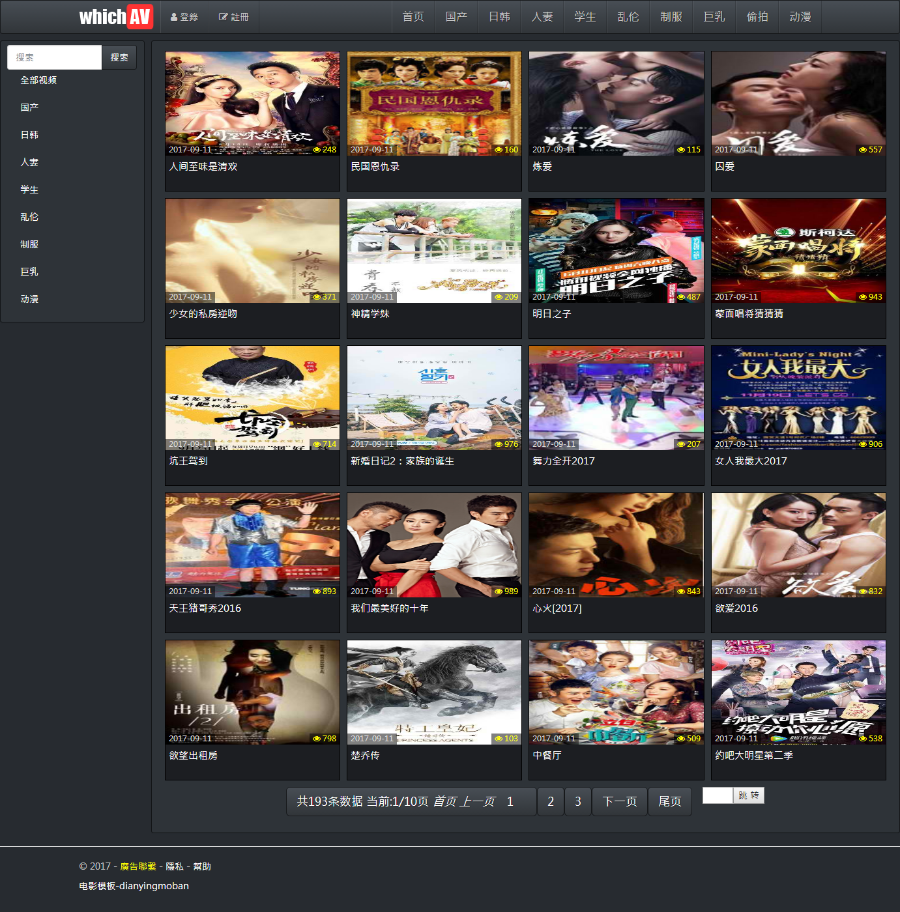
Task: Open the 中餐厅 poster thumbnail
Action: [x=616, y=692]
